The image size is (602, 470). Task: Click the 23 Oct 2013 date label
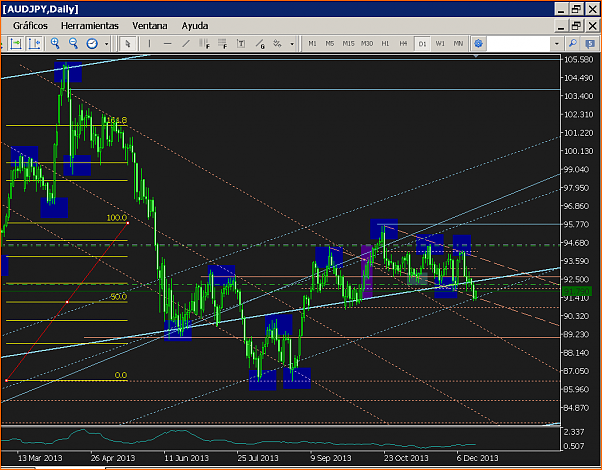(406, 458)
